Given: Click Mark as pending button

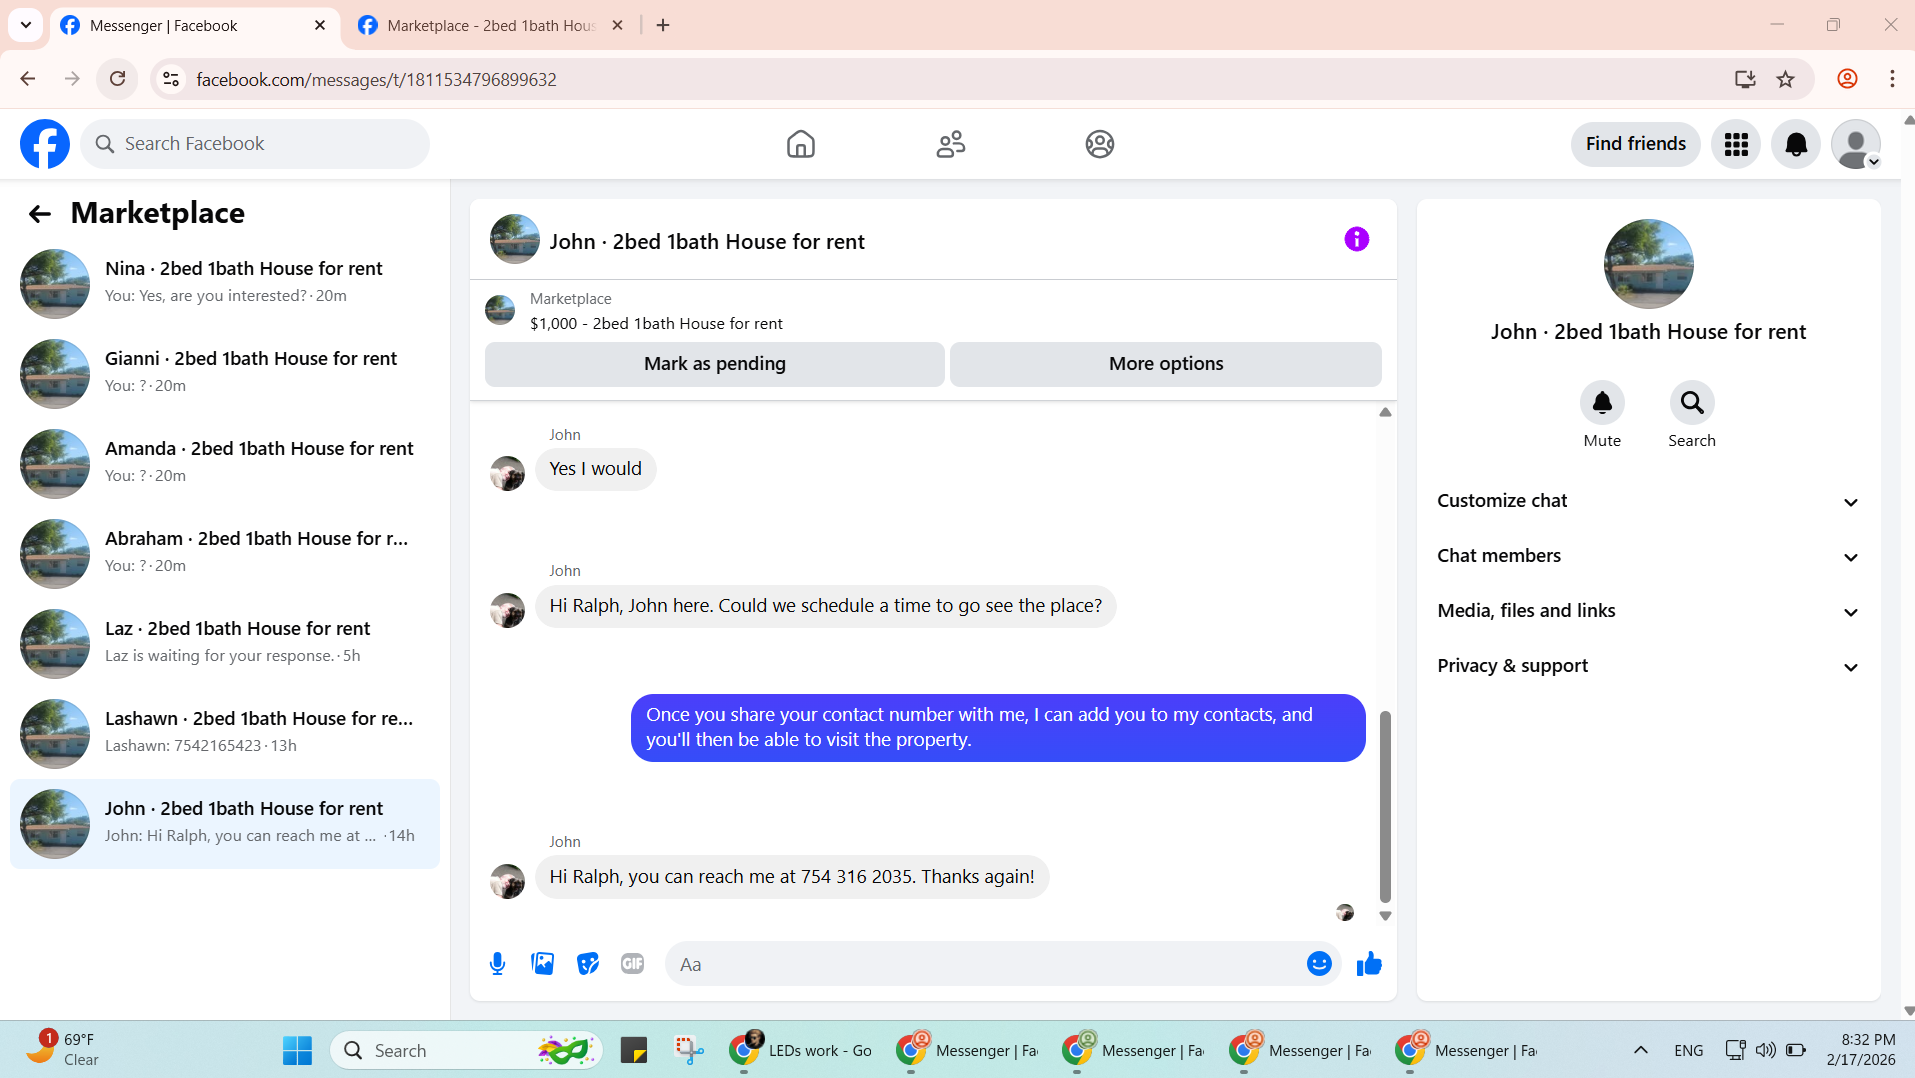Looking at the screenshot, I should tap(714, 364).
